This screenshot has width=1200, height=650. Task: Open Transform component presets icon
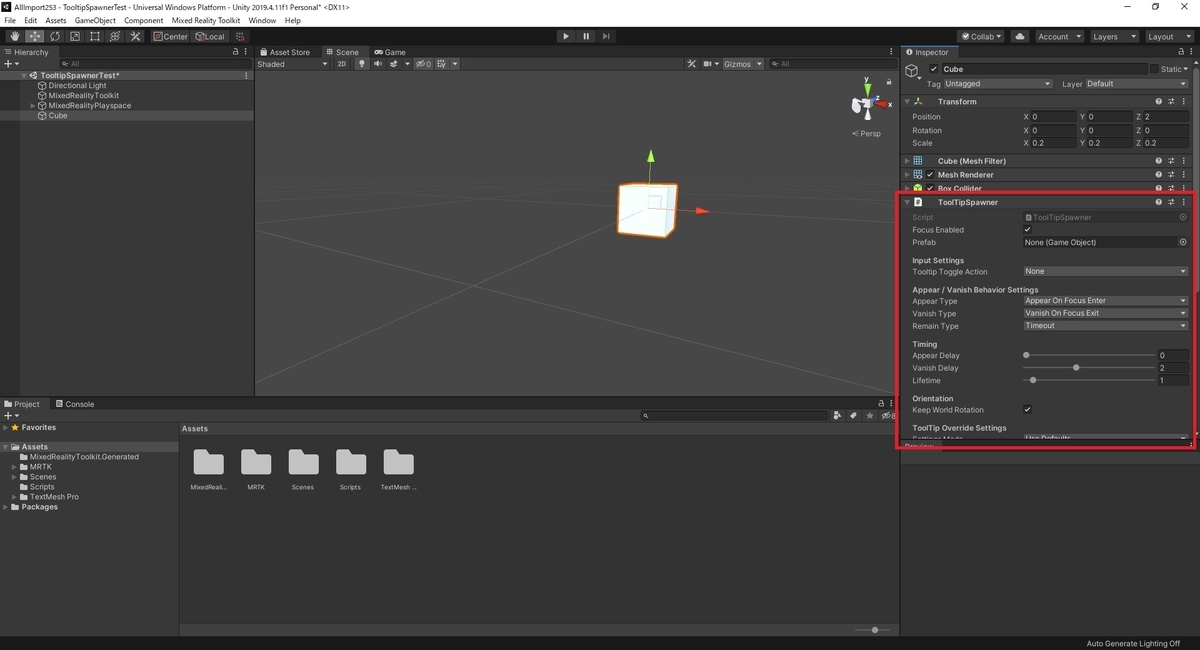(1171, 101)
